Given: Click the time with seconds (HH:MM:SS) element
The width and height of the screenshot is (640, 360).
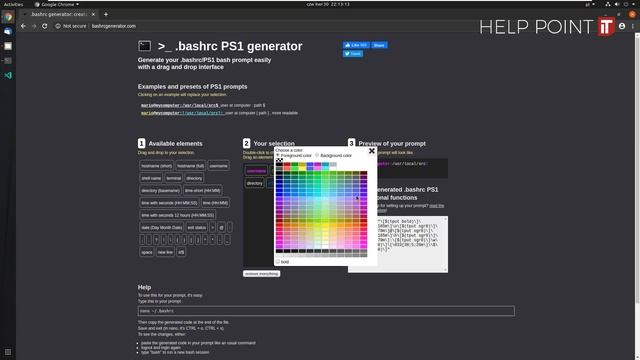Looking at the screenshot, I should coord(169,202).
